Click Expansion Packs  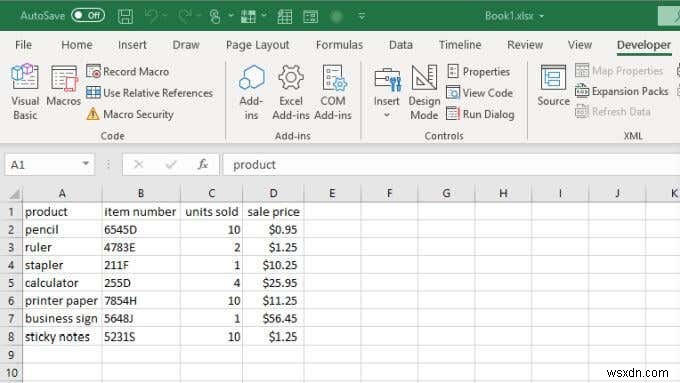(x=621, y=91)
